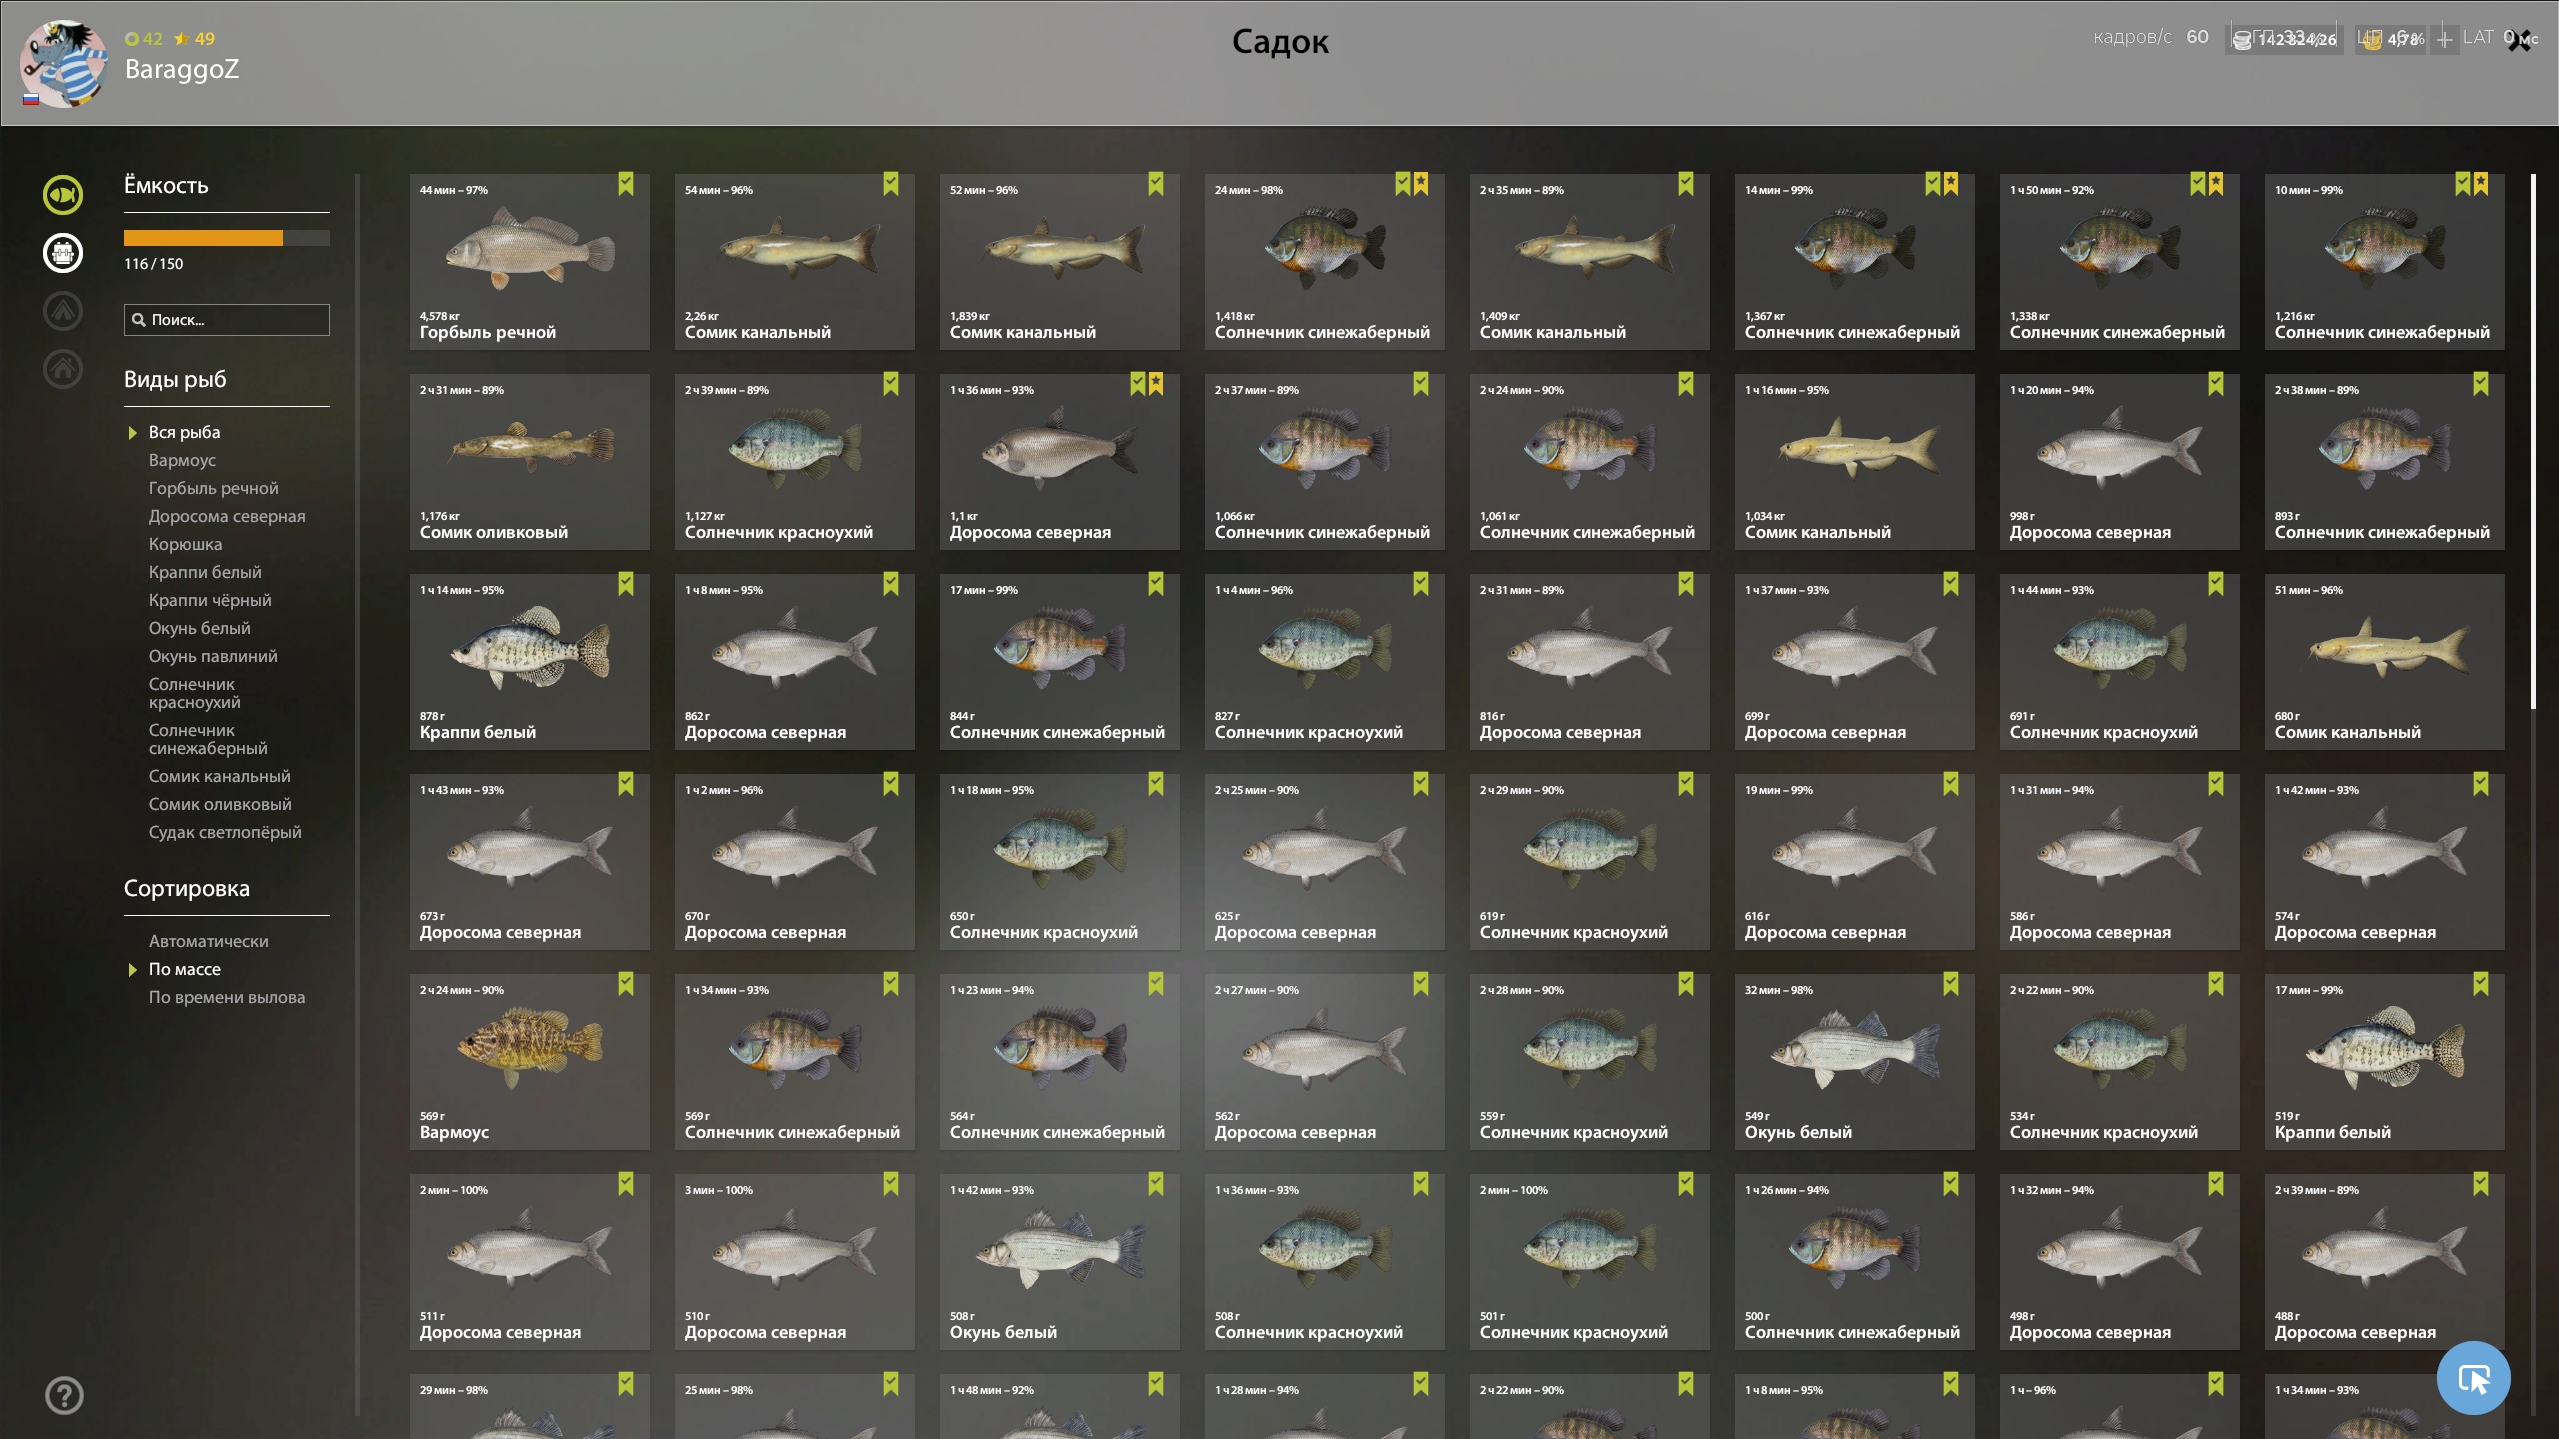Sort fish Автоматически
This screenshot has width=2559, height=1439.
pos(209,941)
